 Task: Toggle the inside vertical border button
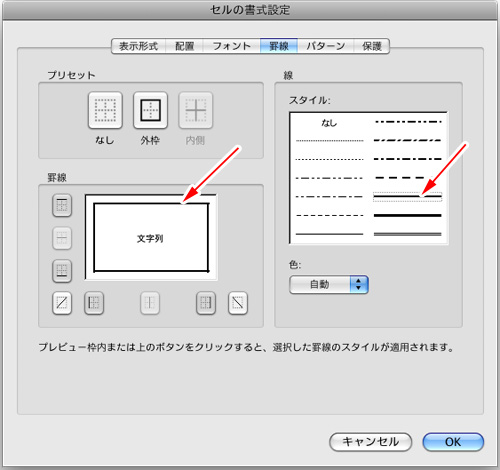coord(150,303)
